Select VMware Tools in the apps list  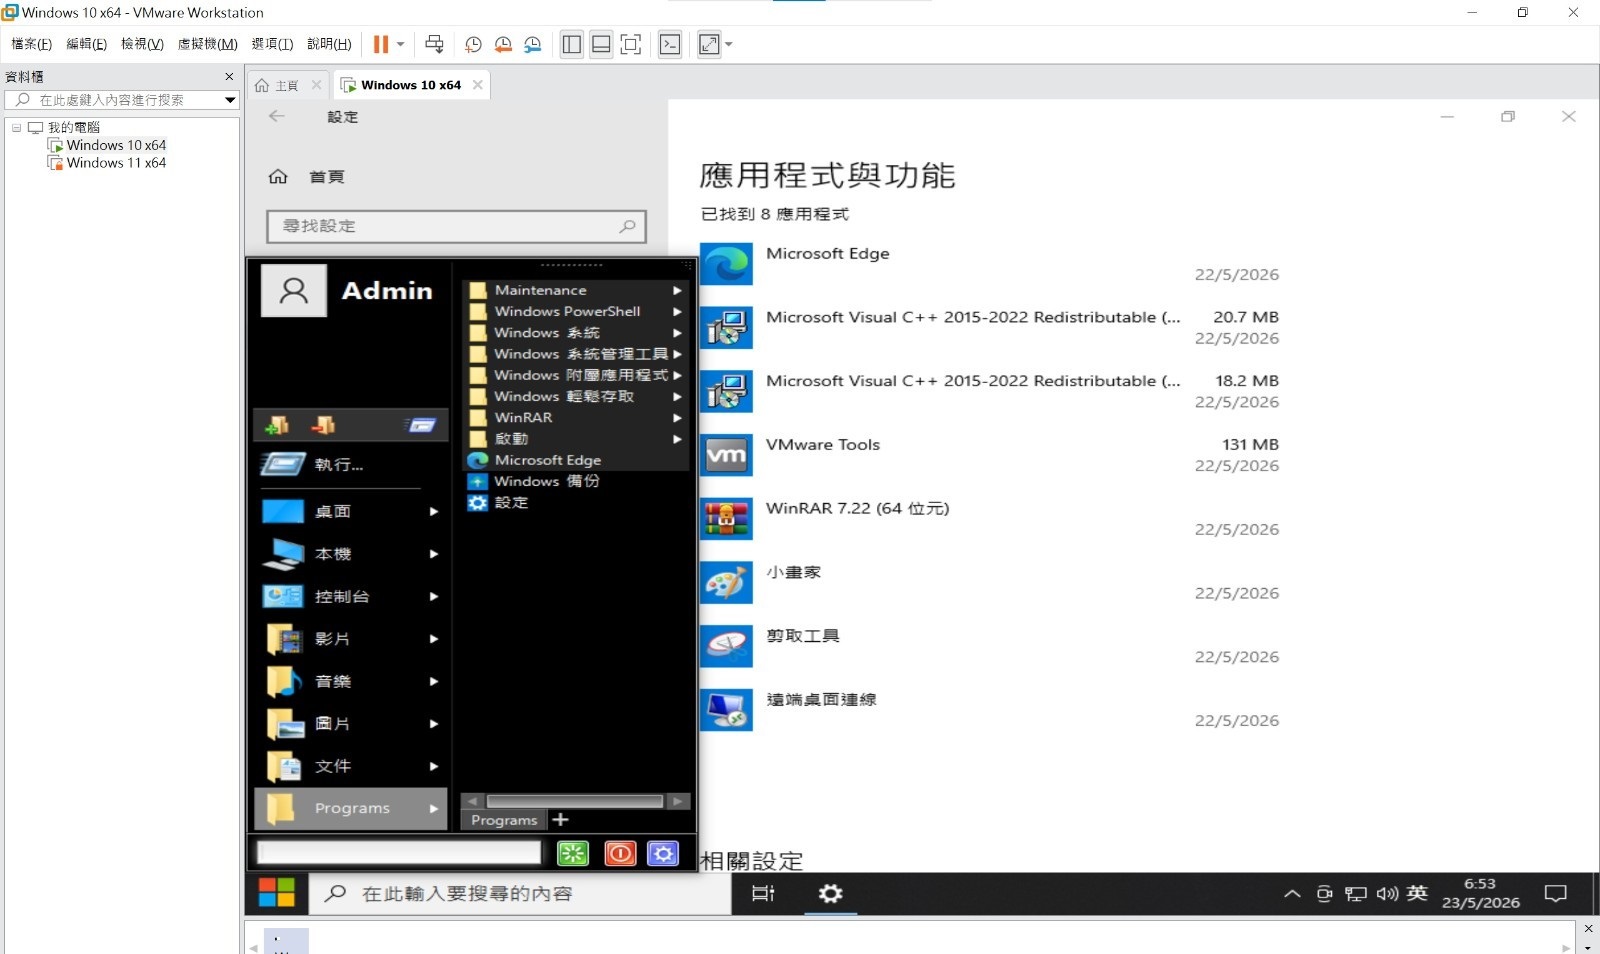[990, 455]
